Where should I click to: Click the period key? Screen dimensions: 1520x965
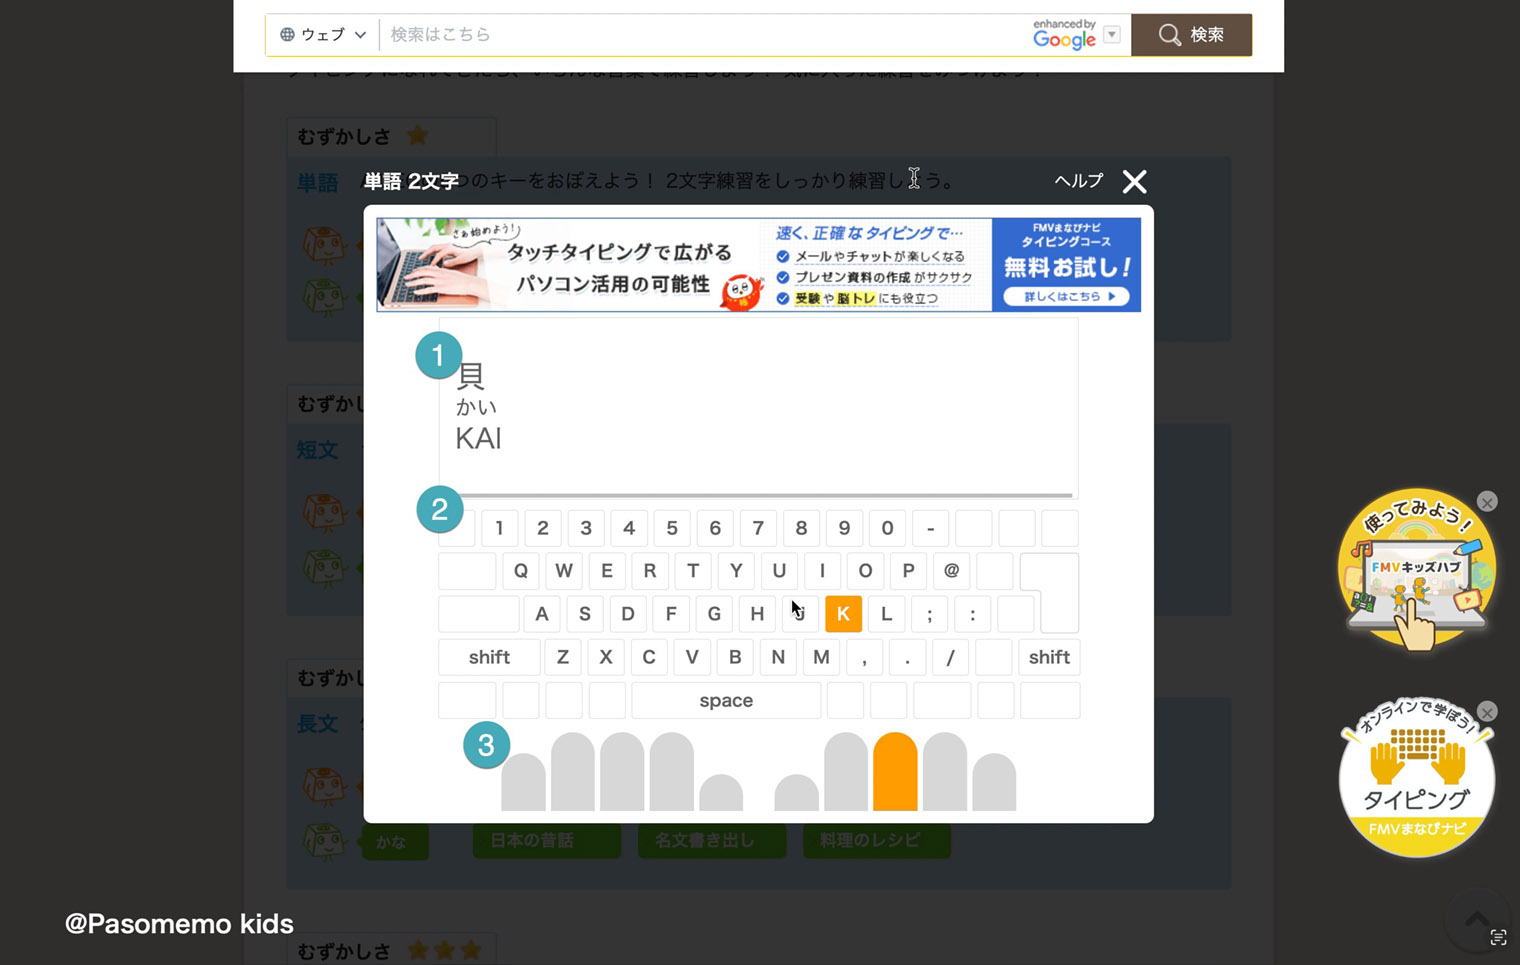click(x=907, y=657)
